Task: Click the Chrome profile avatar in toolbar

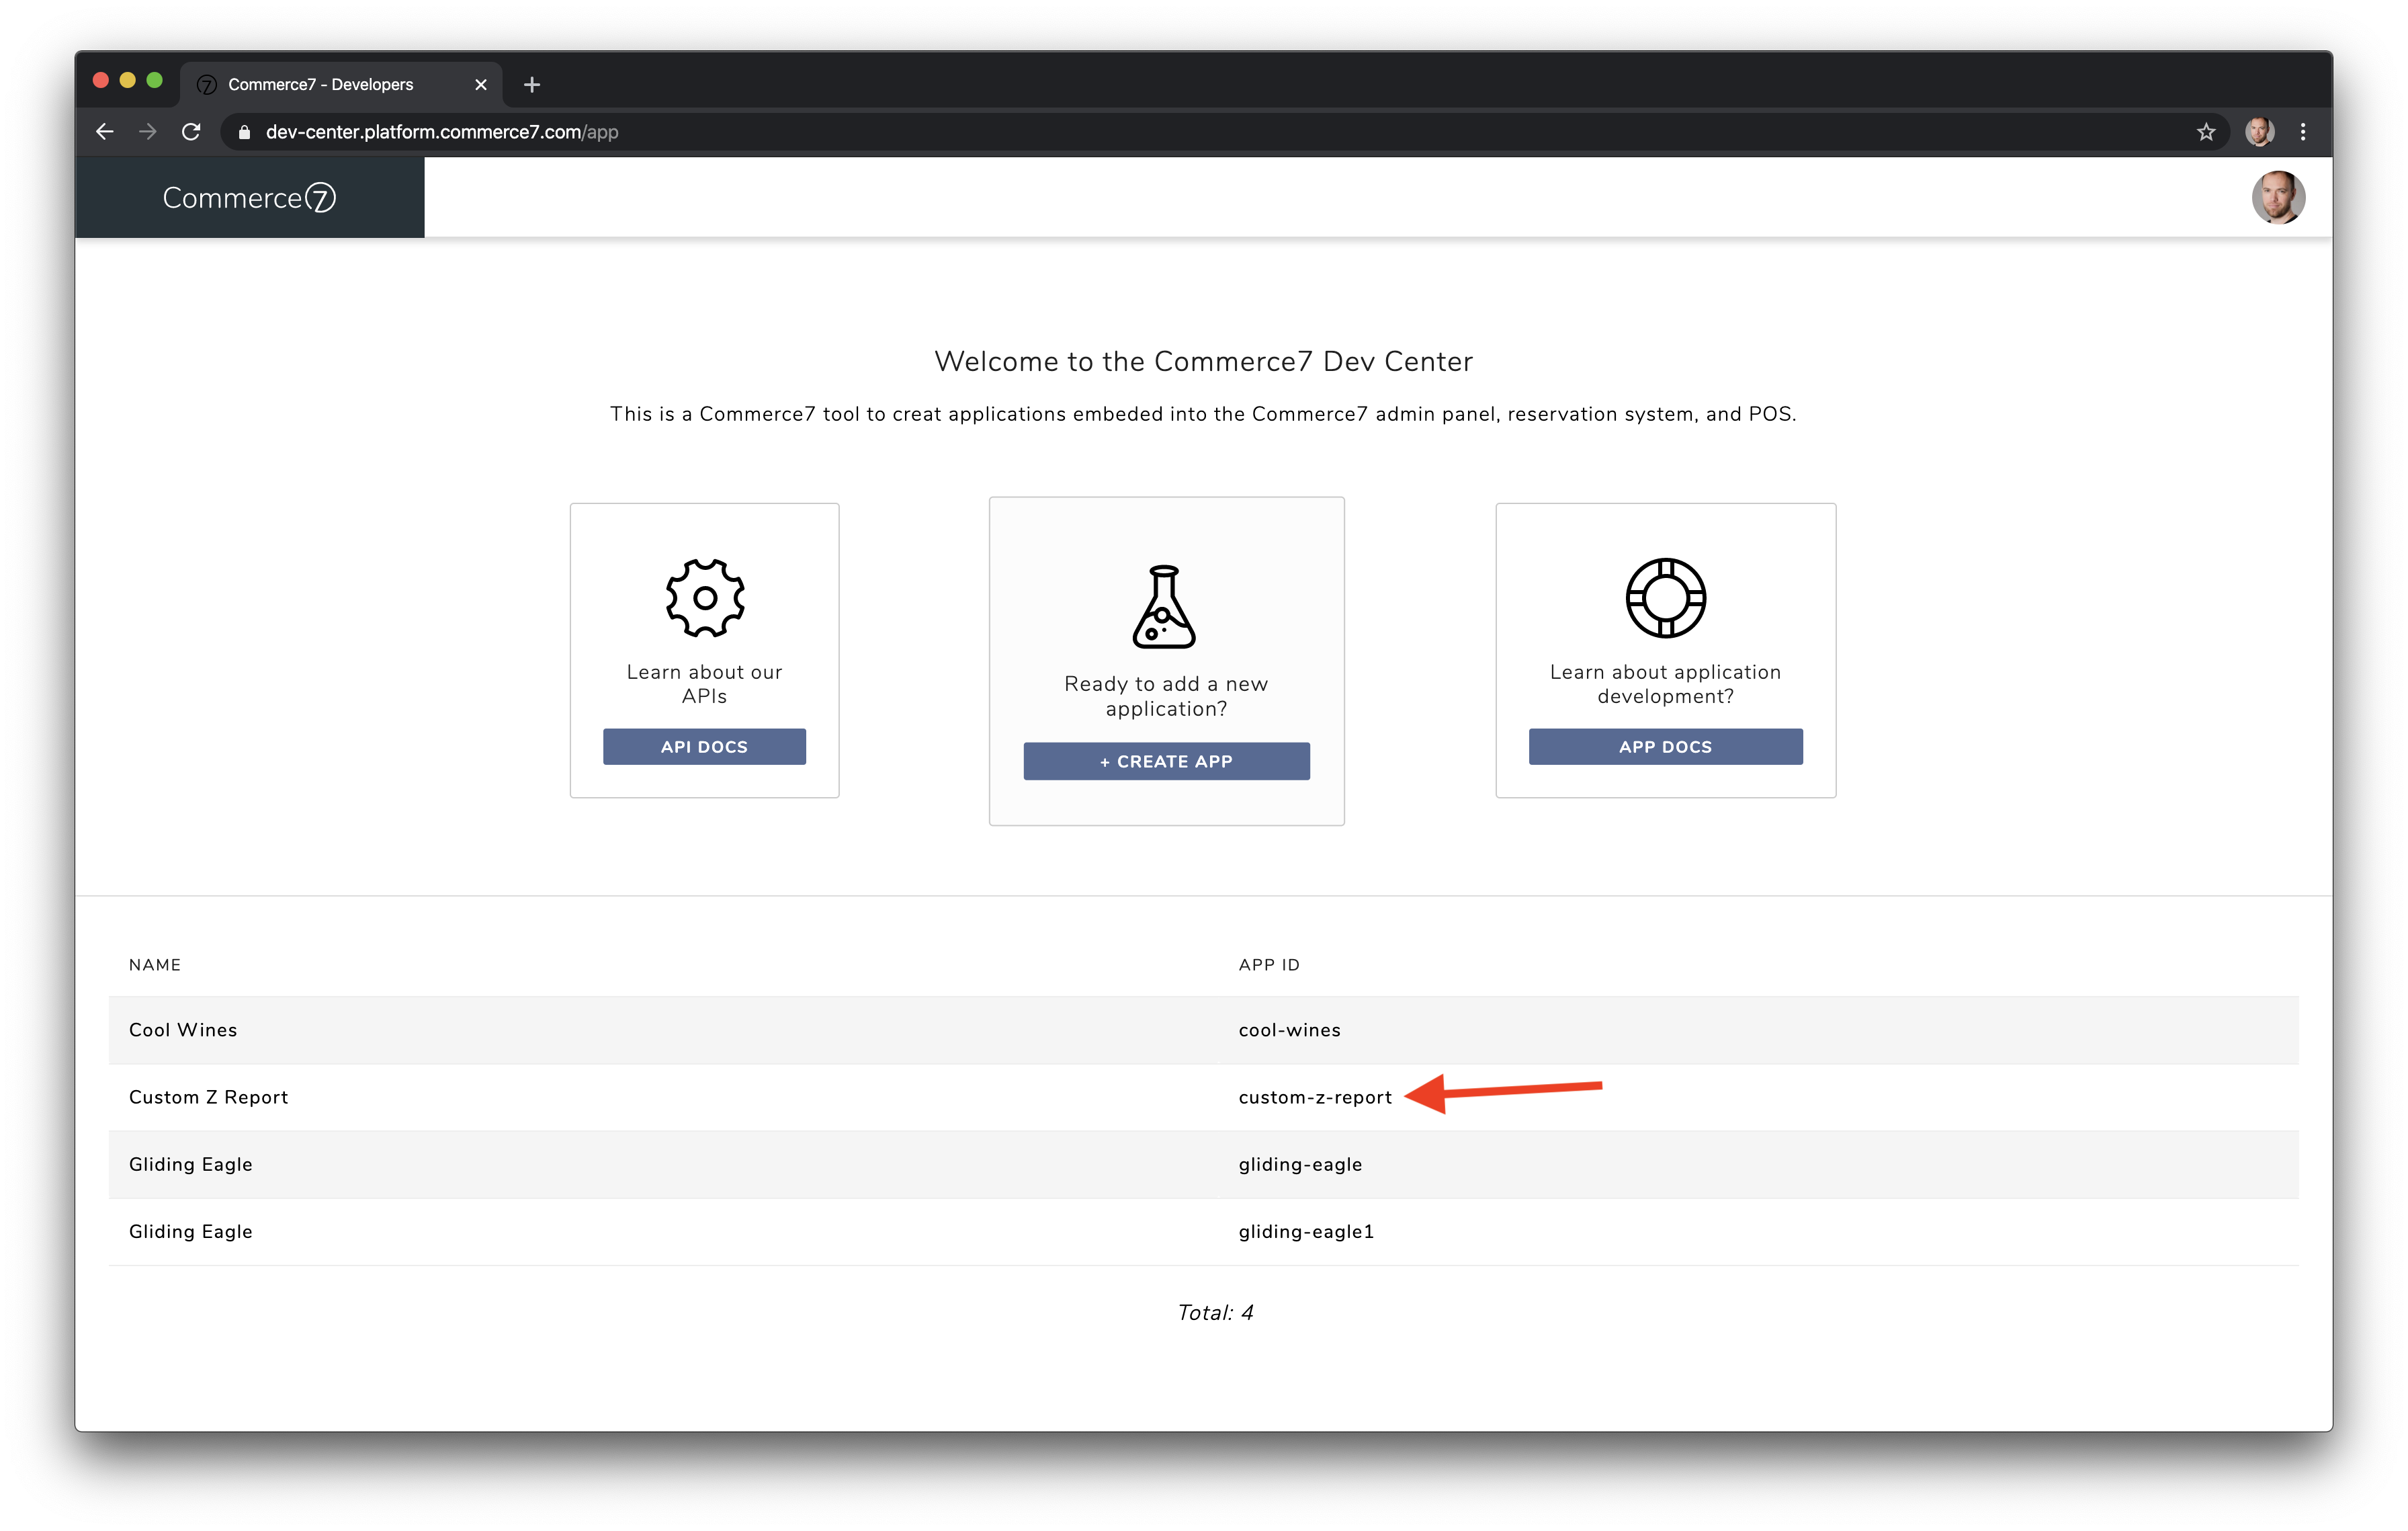Action: point(2260,132)
